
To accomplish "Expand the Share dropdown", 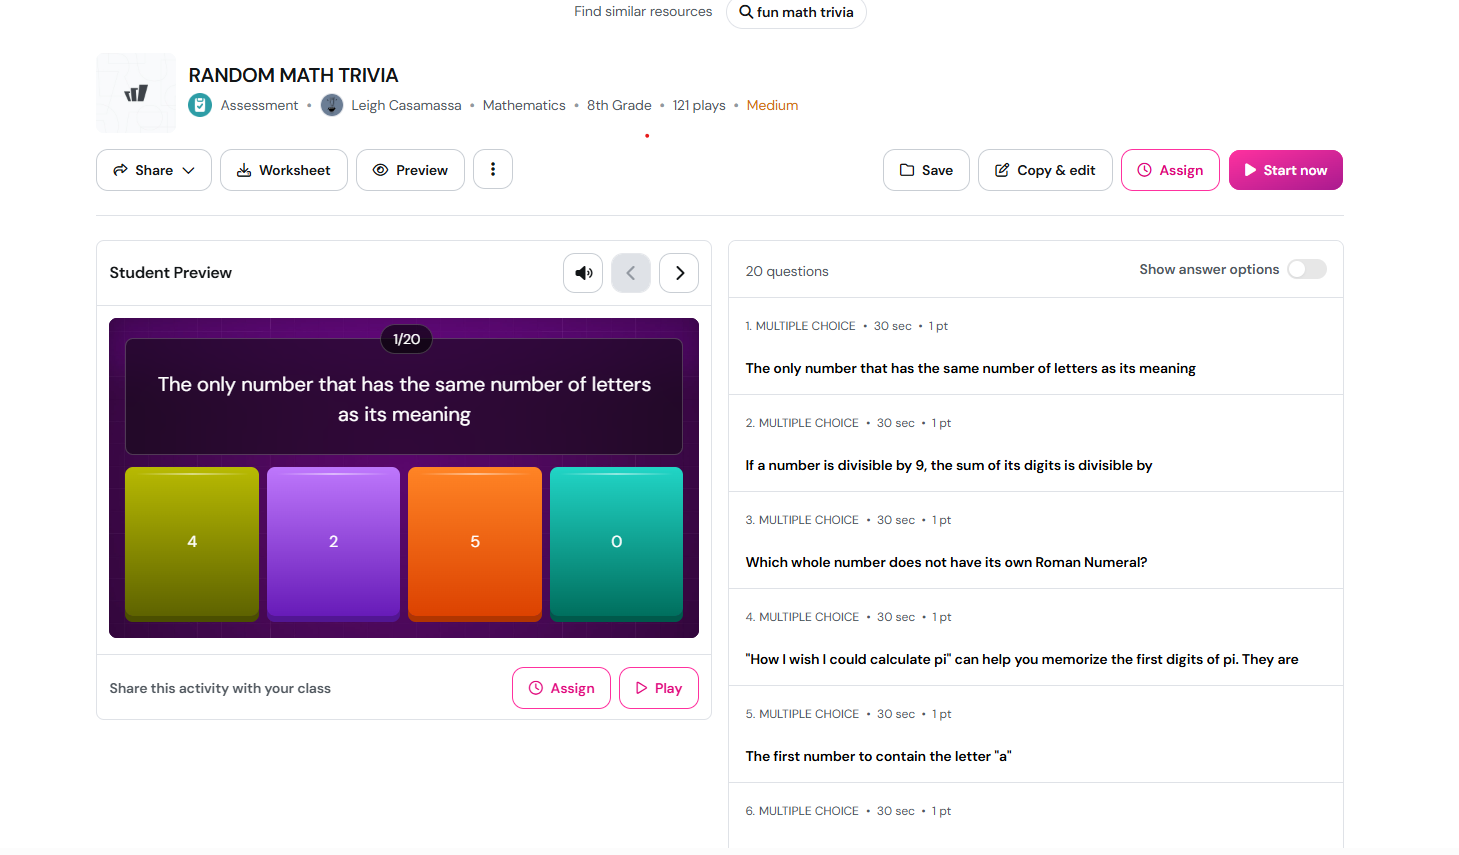I will (154, 170).
